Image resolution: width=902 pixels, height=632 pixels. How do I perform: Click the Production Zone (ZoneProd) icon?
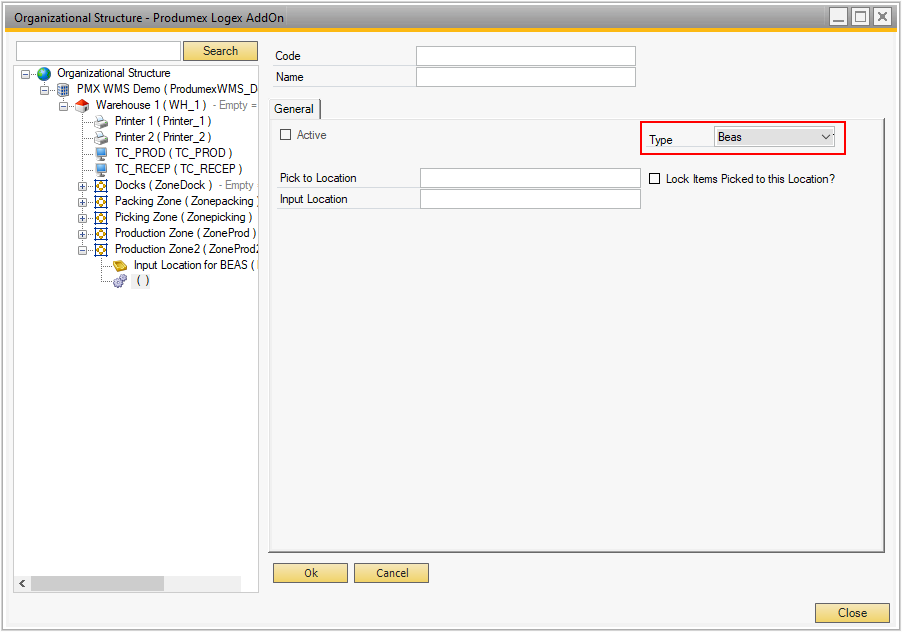point(101,234)
